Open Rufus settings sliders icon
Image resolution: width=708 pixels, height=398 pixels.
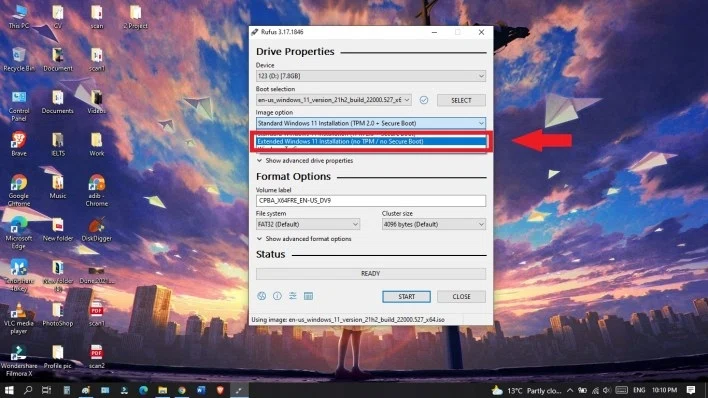[293, 296]
